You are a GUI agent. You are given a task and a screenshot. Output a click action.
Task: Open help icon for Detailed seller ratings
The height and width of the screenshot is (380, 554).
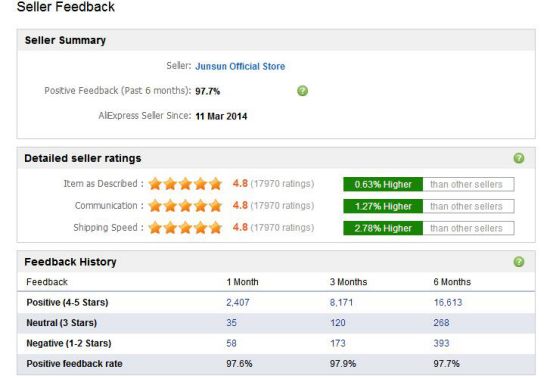coord(519,158)
